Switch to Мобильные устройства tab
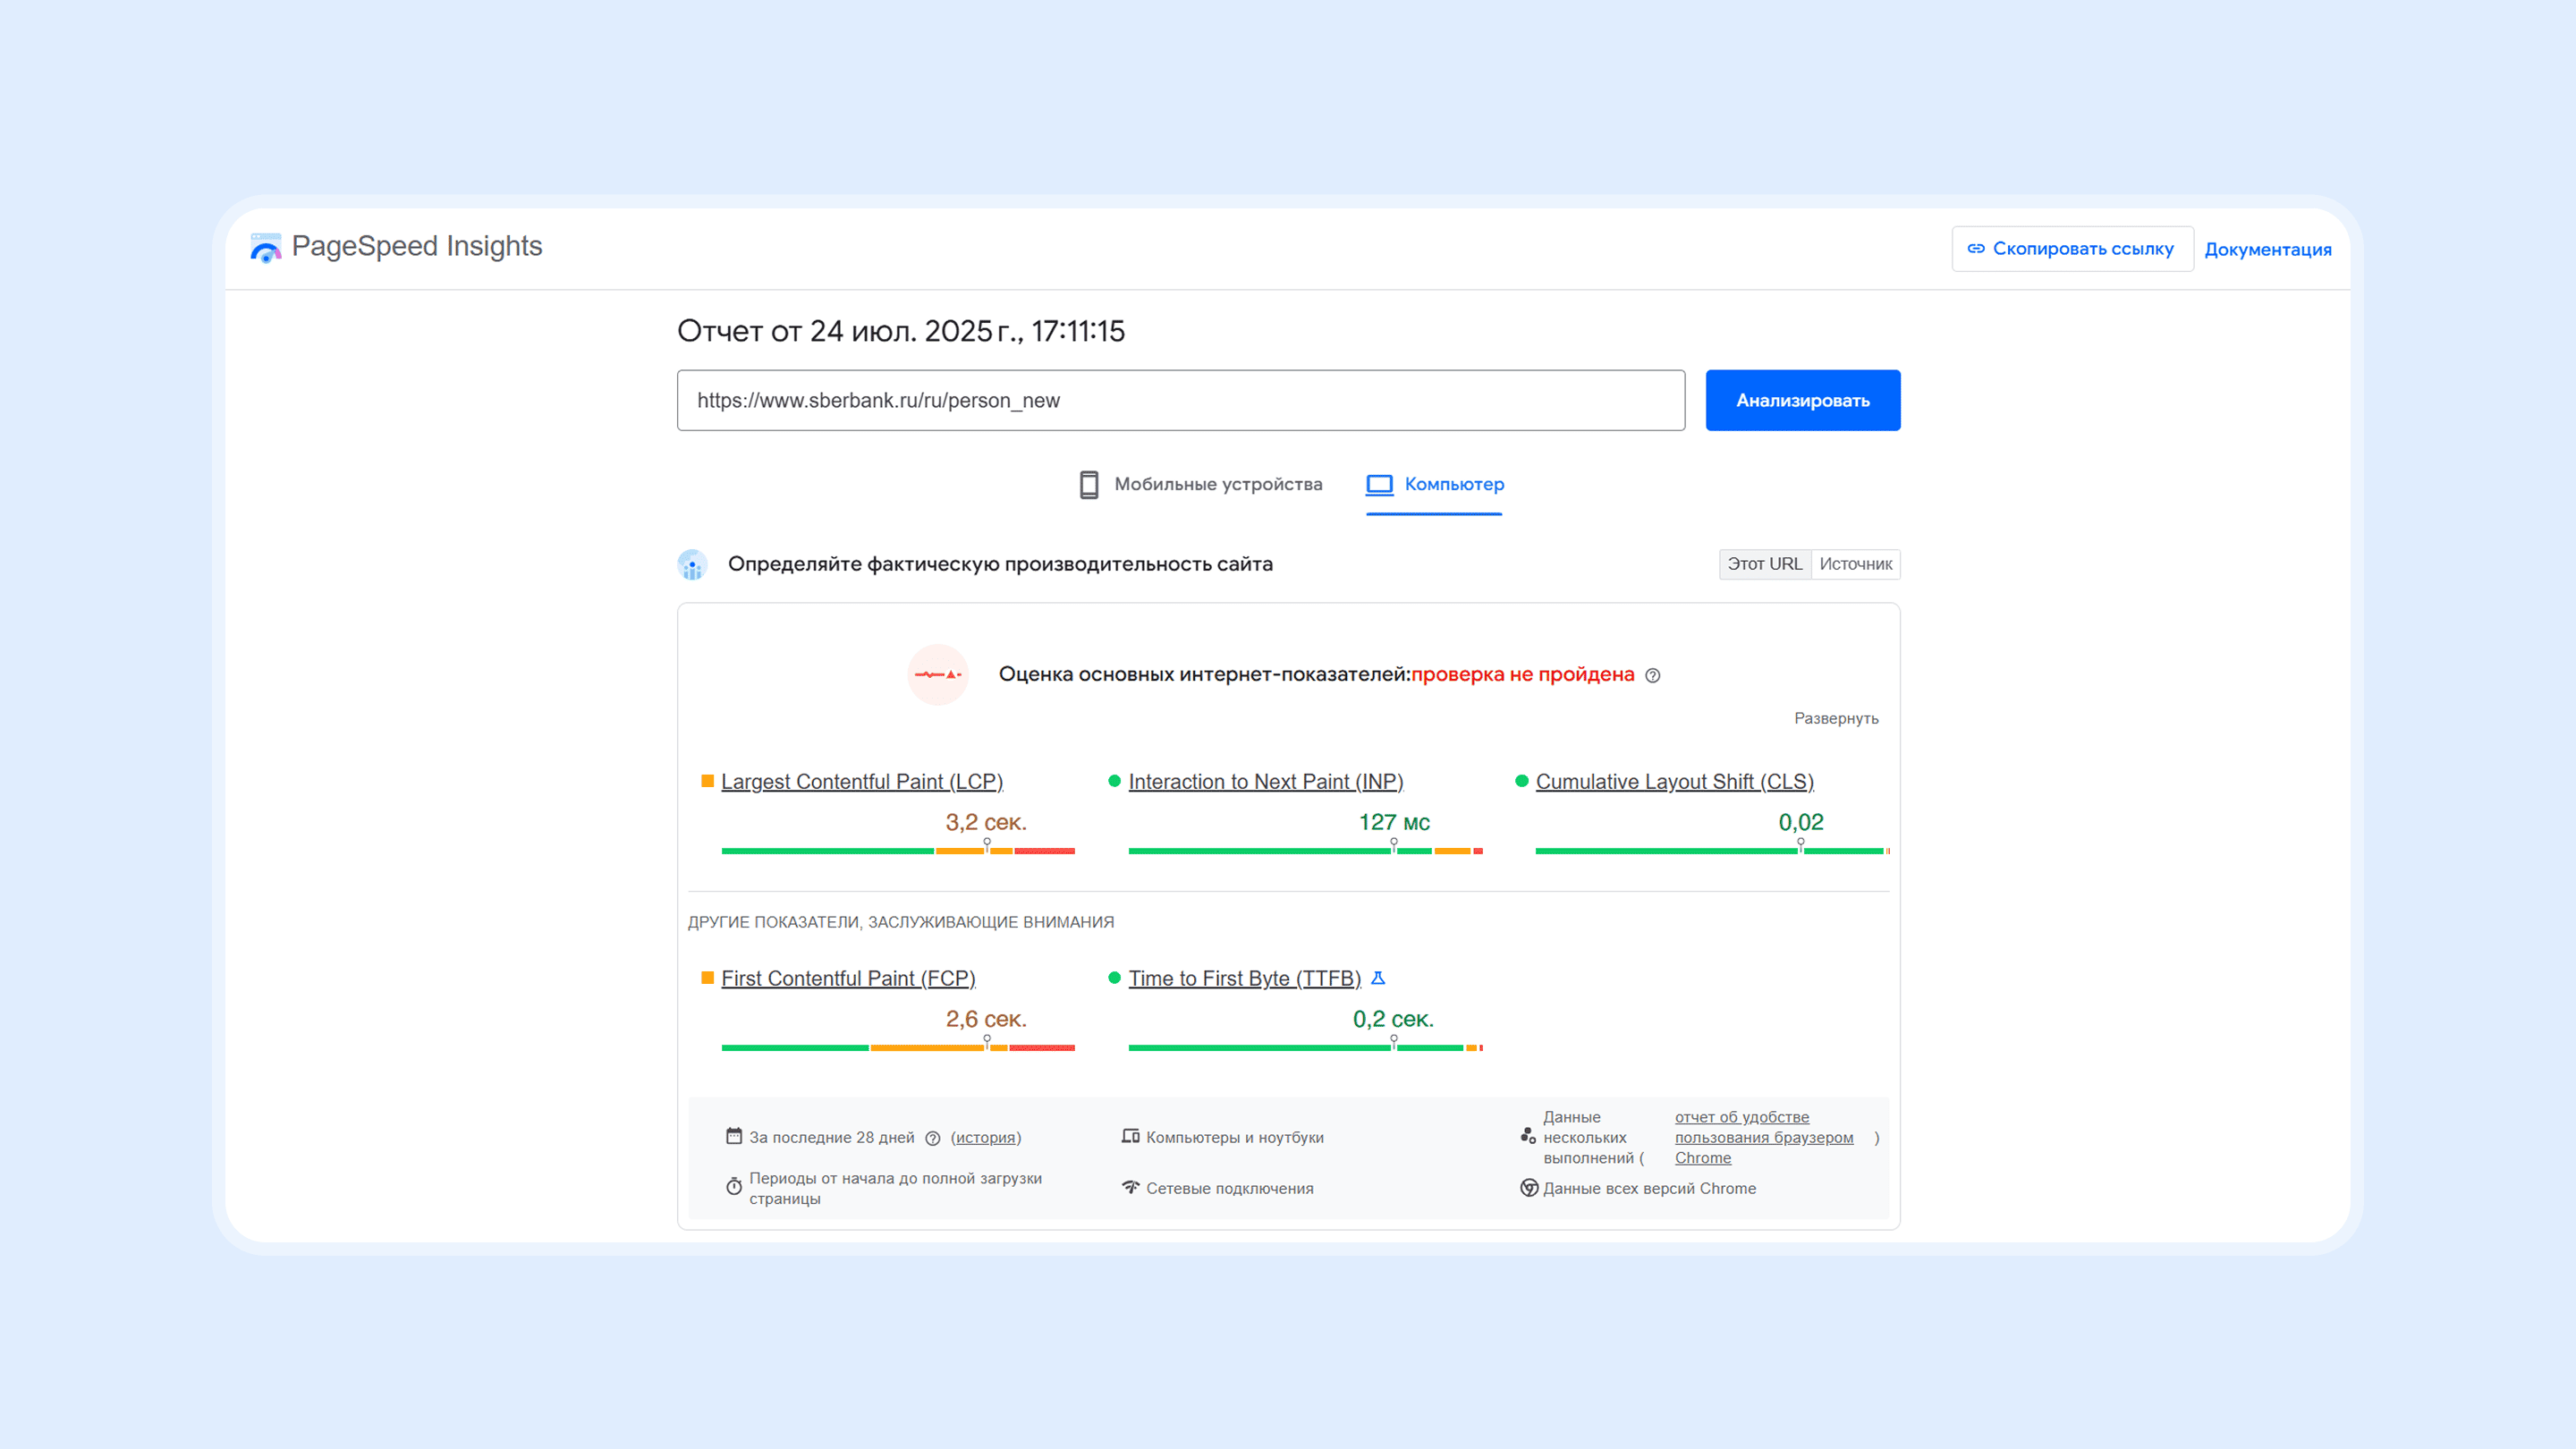The image size is (2576, 1449). coord(1201,484)
